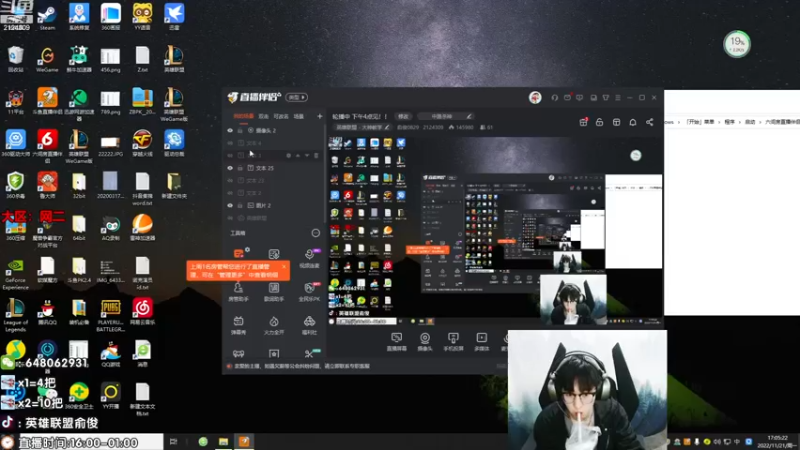This screenshot has width=800, height=450.
Task: Click the 横屏 mode pill beside the logo
Action: [x=296, y=97]
